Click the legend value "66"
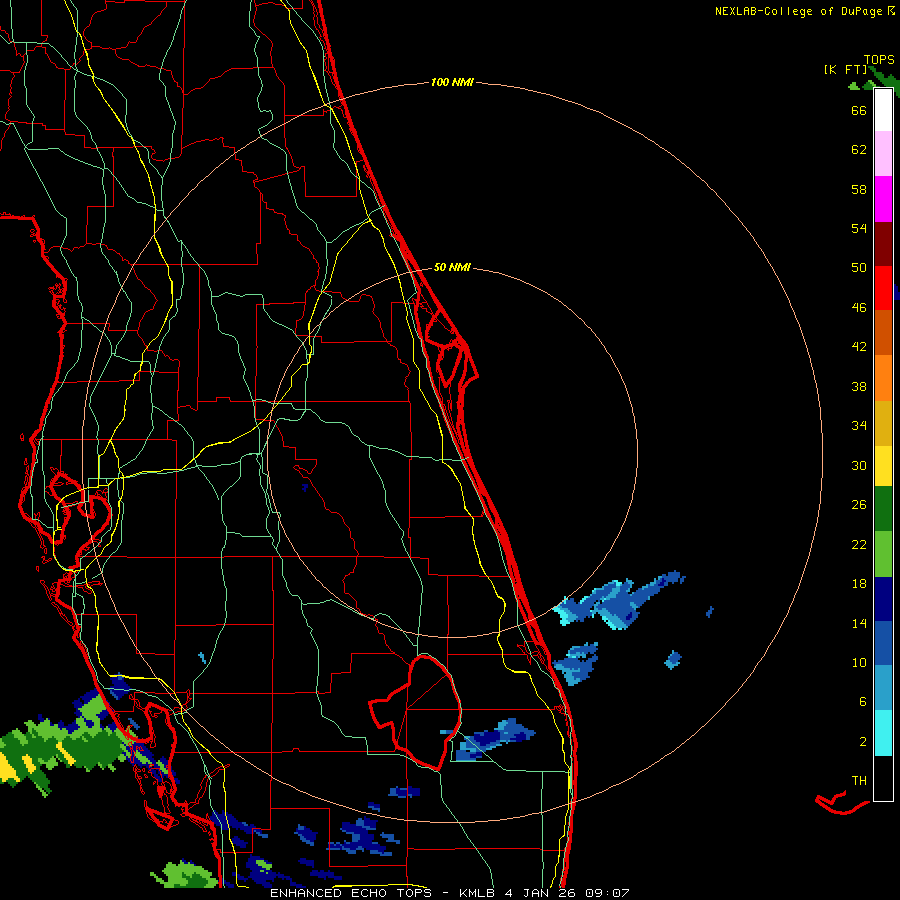Image resolution: width=900 pixels, height=900 pixels. (x=859, y=111)
